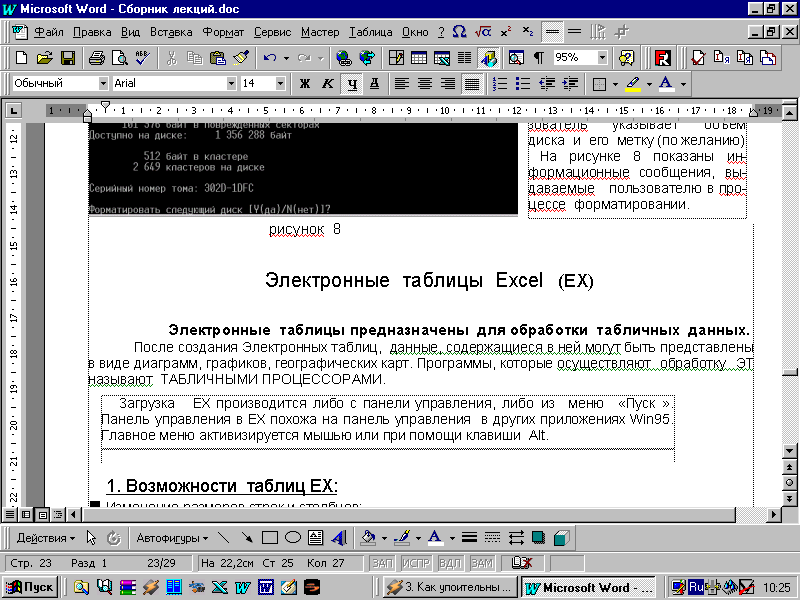Screen dimensions: 800x600
Task: Print the document with the printer icon
Action: coord(96,58)
